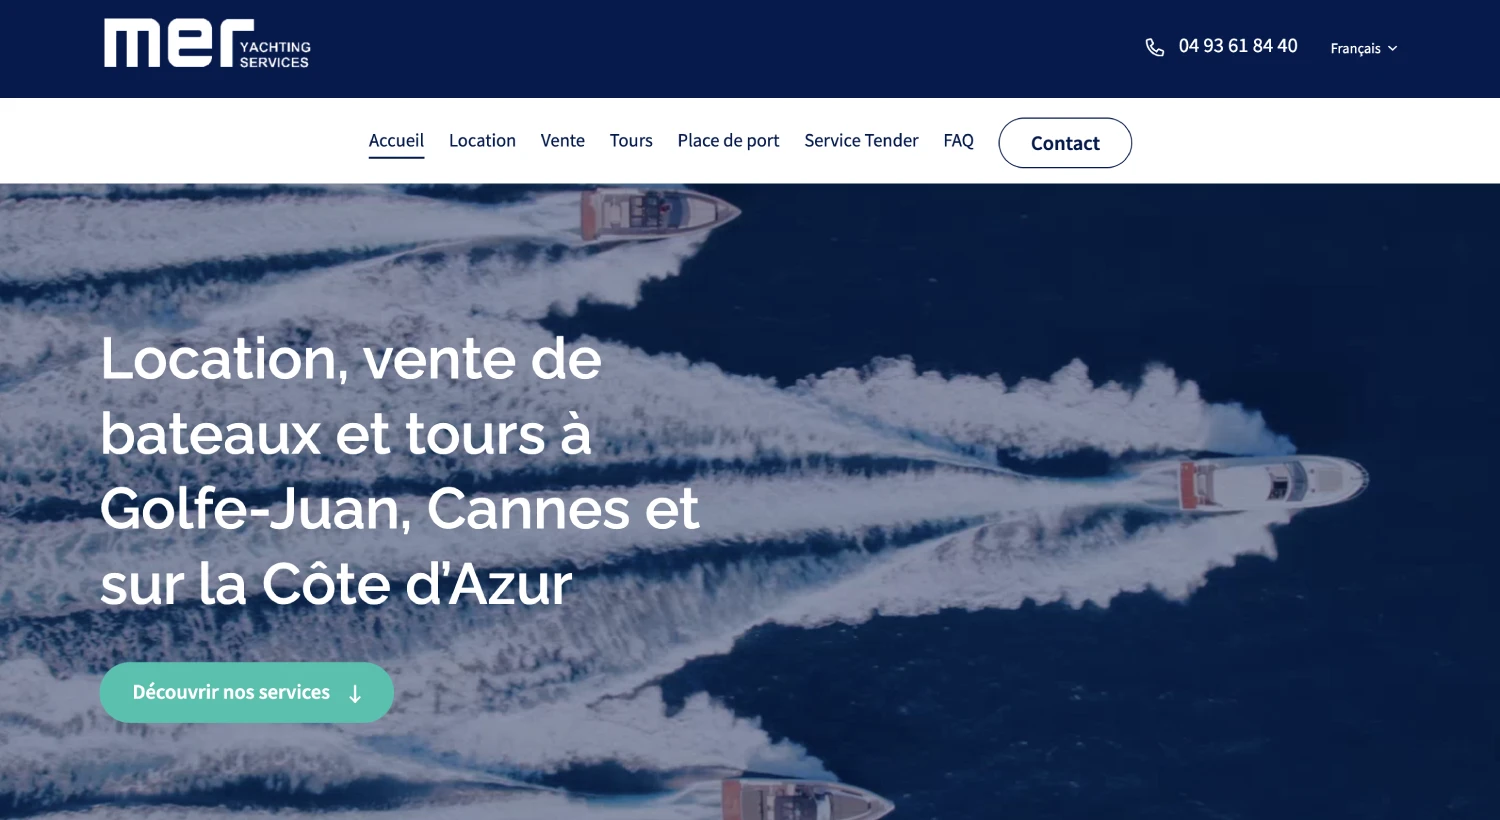The image size is (1500, 820).
Task: Call the number 04 93 61 84 40
Action: point(1238,46)
